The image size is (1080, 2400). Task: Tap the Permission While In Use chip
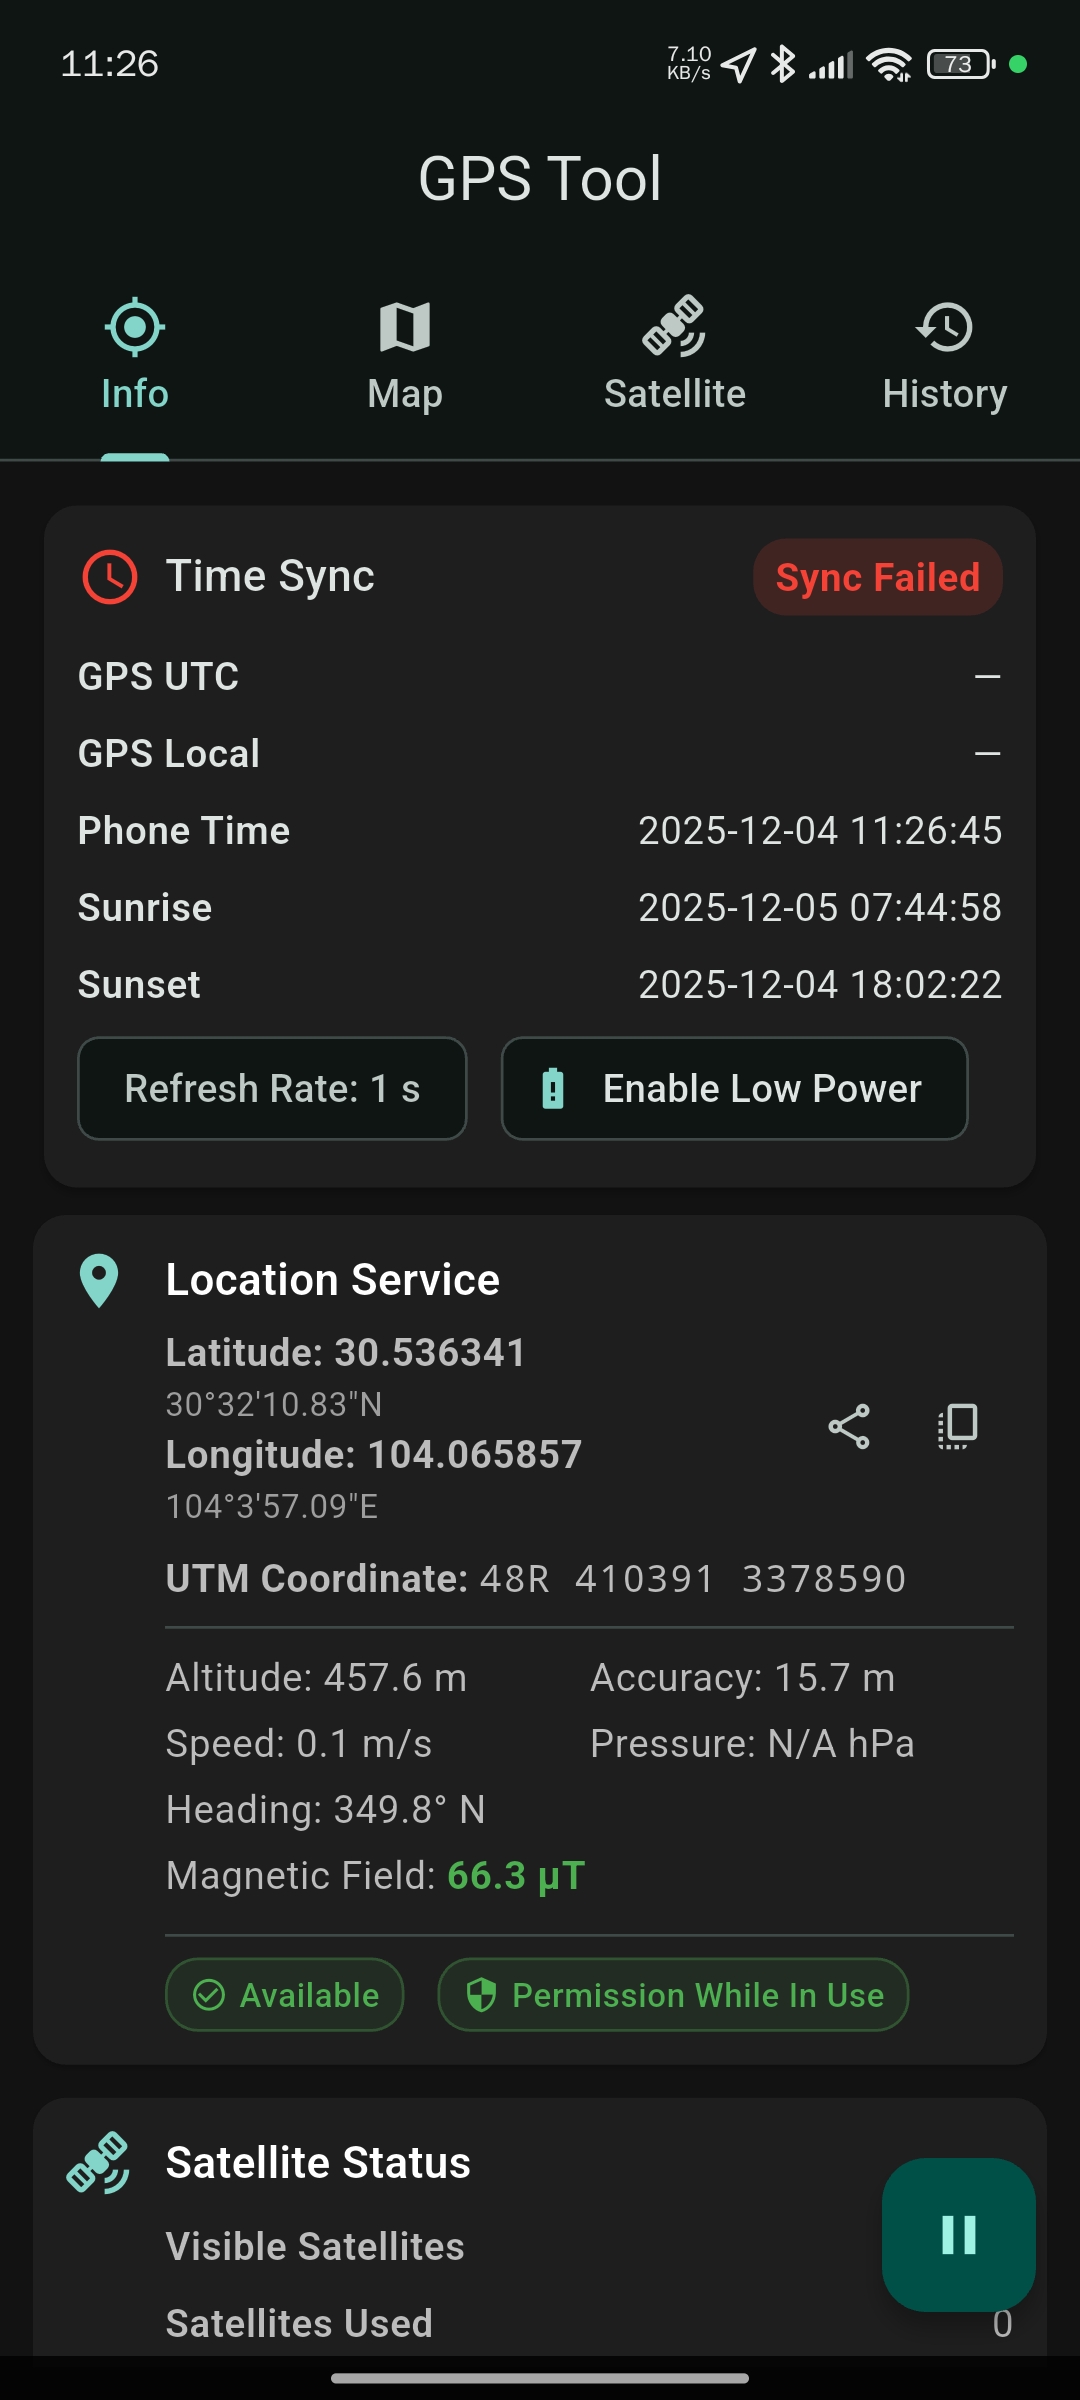tap(673, 1995)
